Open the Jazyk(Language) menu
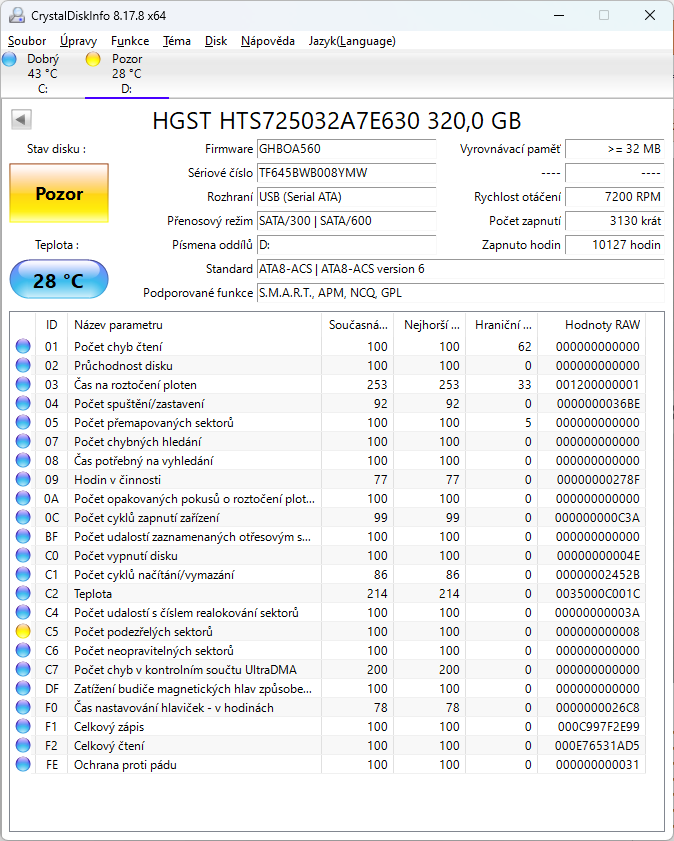Image resolution: width=674 pixels, height=841 pixels. tap(352, 41)
